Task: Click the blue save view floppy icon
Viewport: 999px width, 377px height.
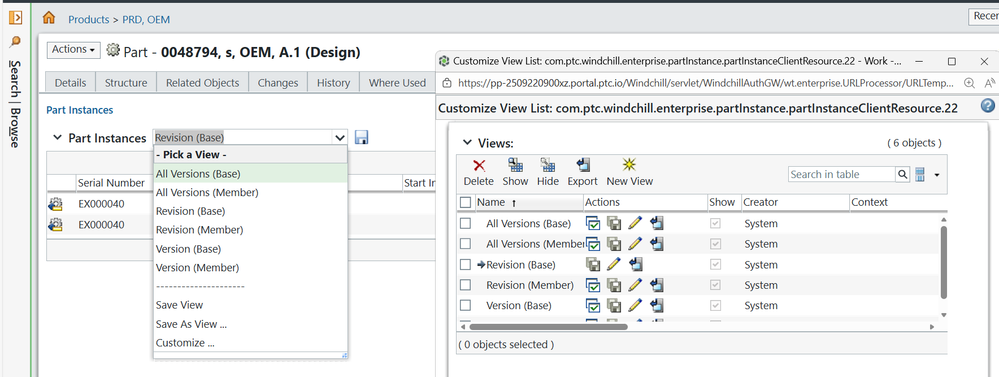Action: tap(361, 138)
